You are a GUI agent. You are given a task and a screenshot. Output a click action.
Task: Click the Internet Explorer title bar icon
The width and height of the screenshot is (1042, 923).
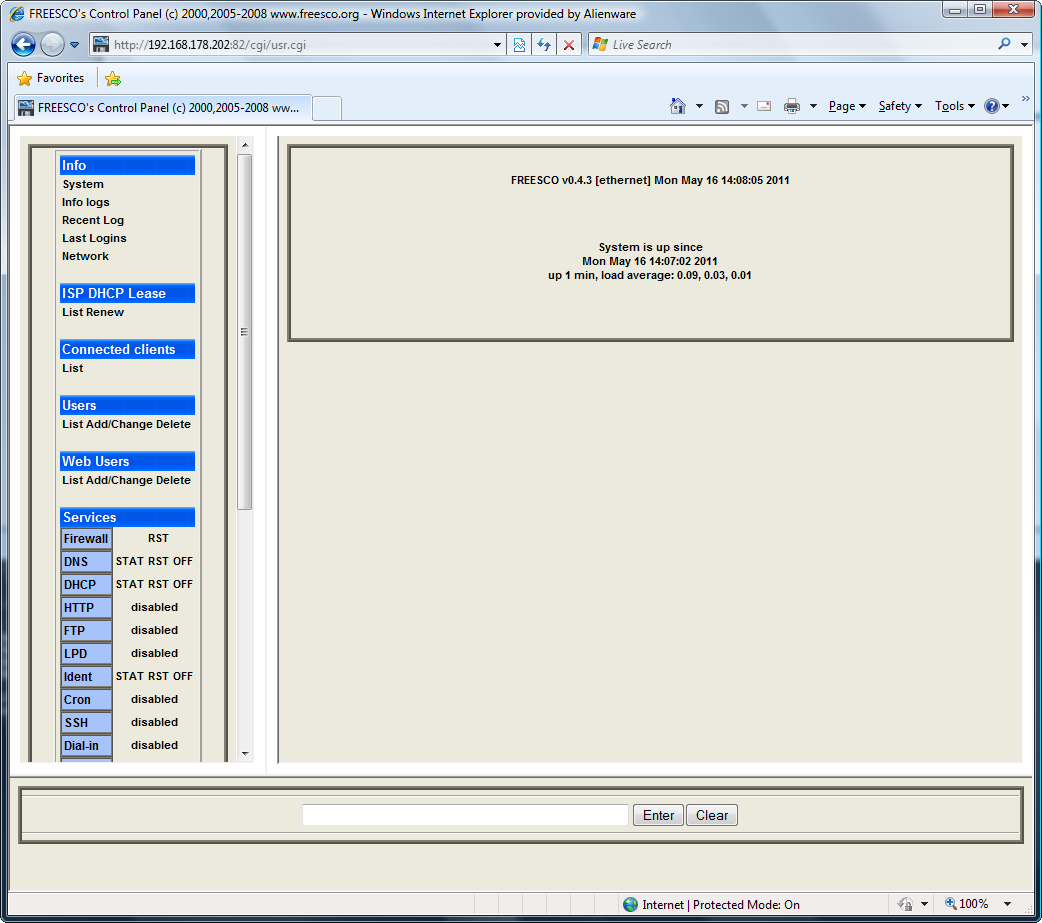click(17, 13)
